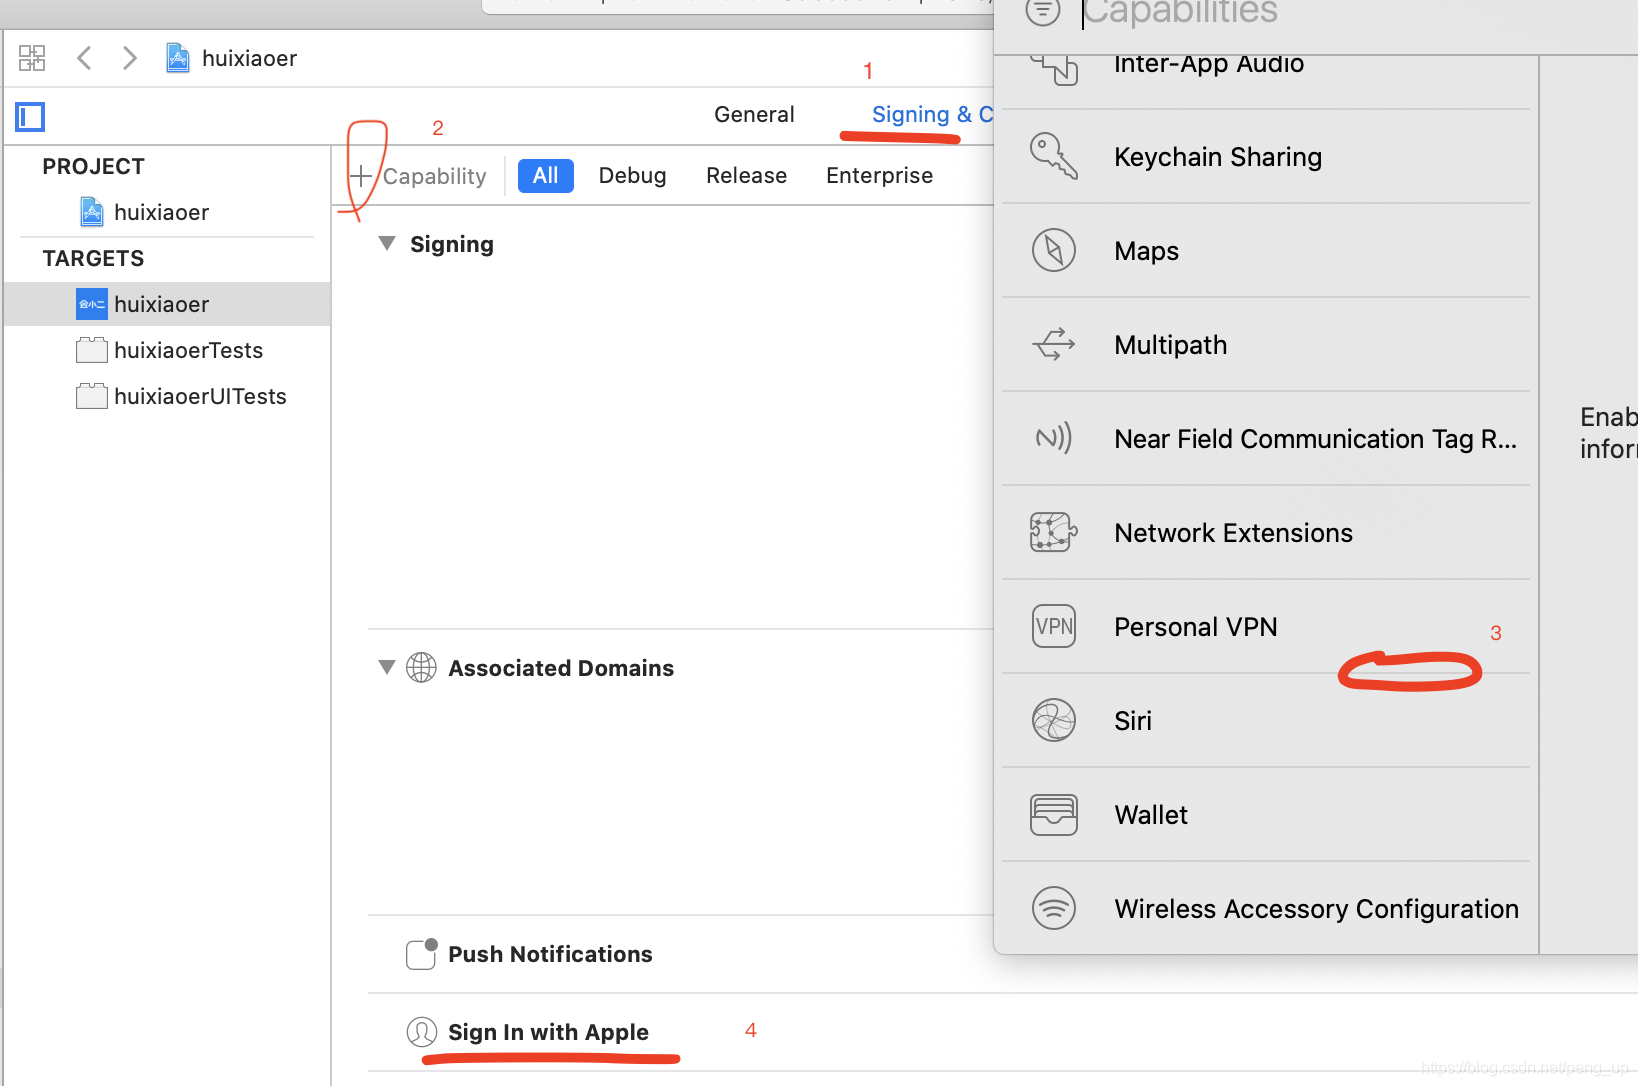Select the Release configuration filter
Viewport: 1638px width, 1086px height.
746,176
